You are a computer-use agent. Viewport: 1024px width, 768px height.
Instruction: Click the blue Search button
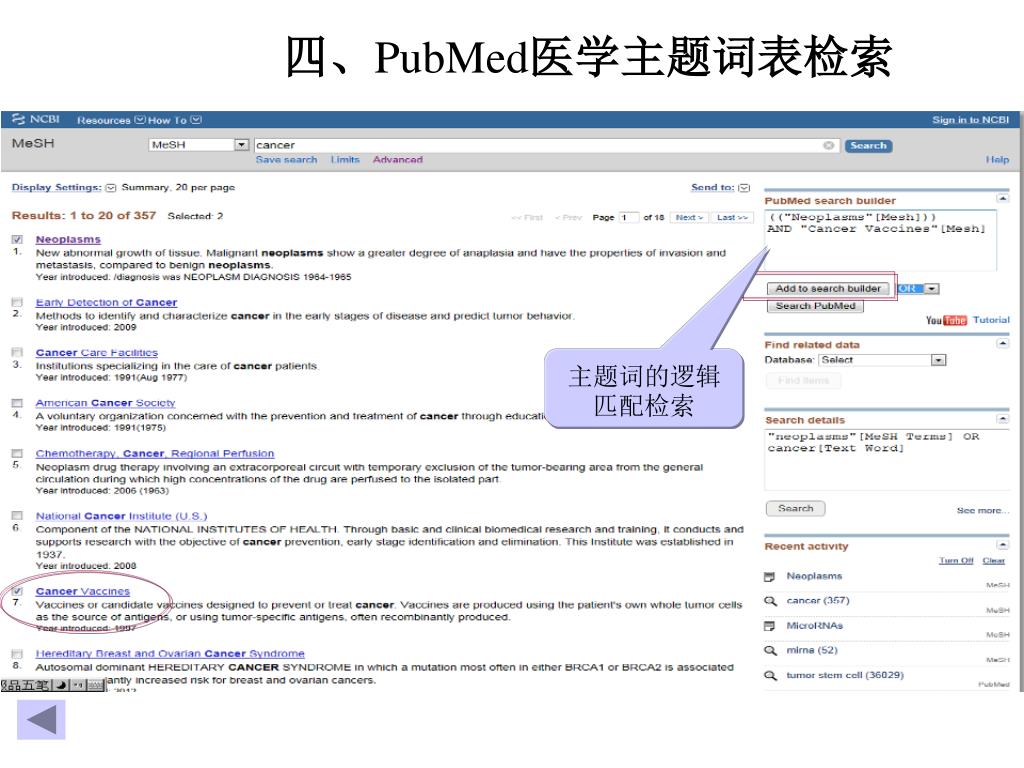coord(869,146)
